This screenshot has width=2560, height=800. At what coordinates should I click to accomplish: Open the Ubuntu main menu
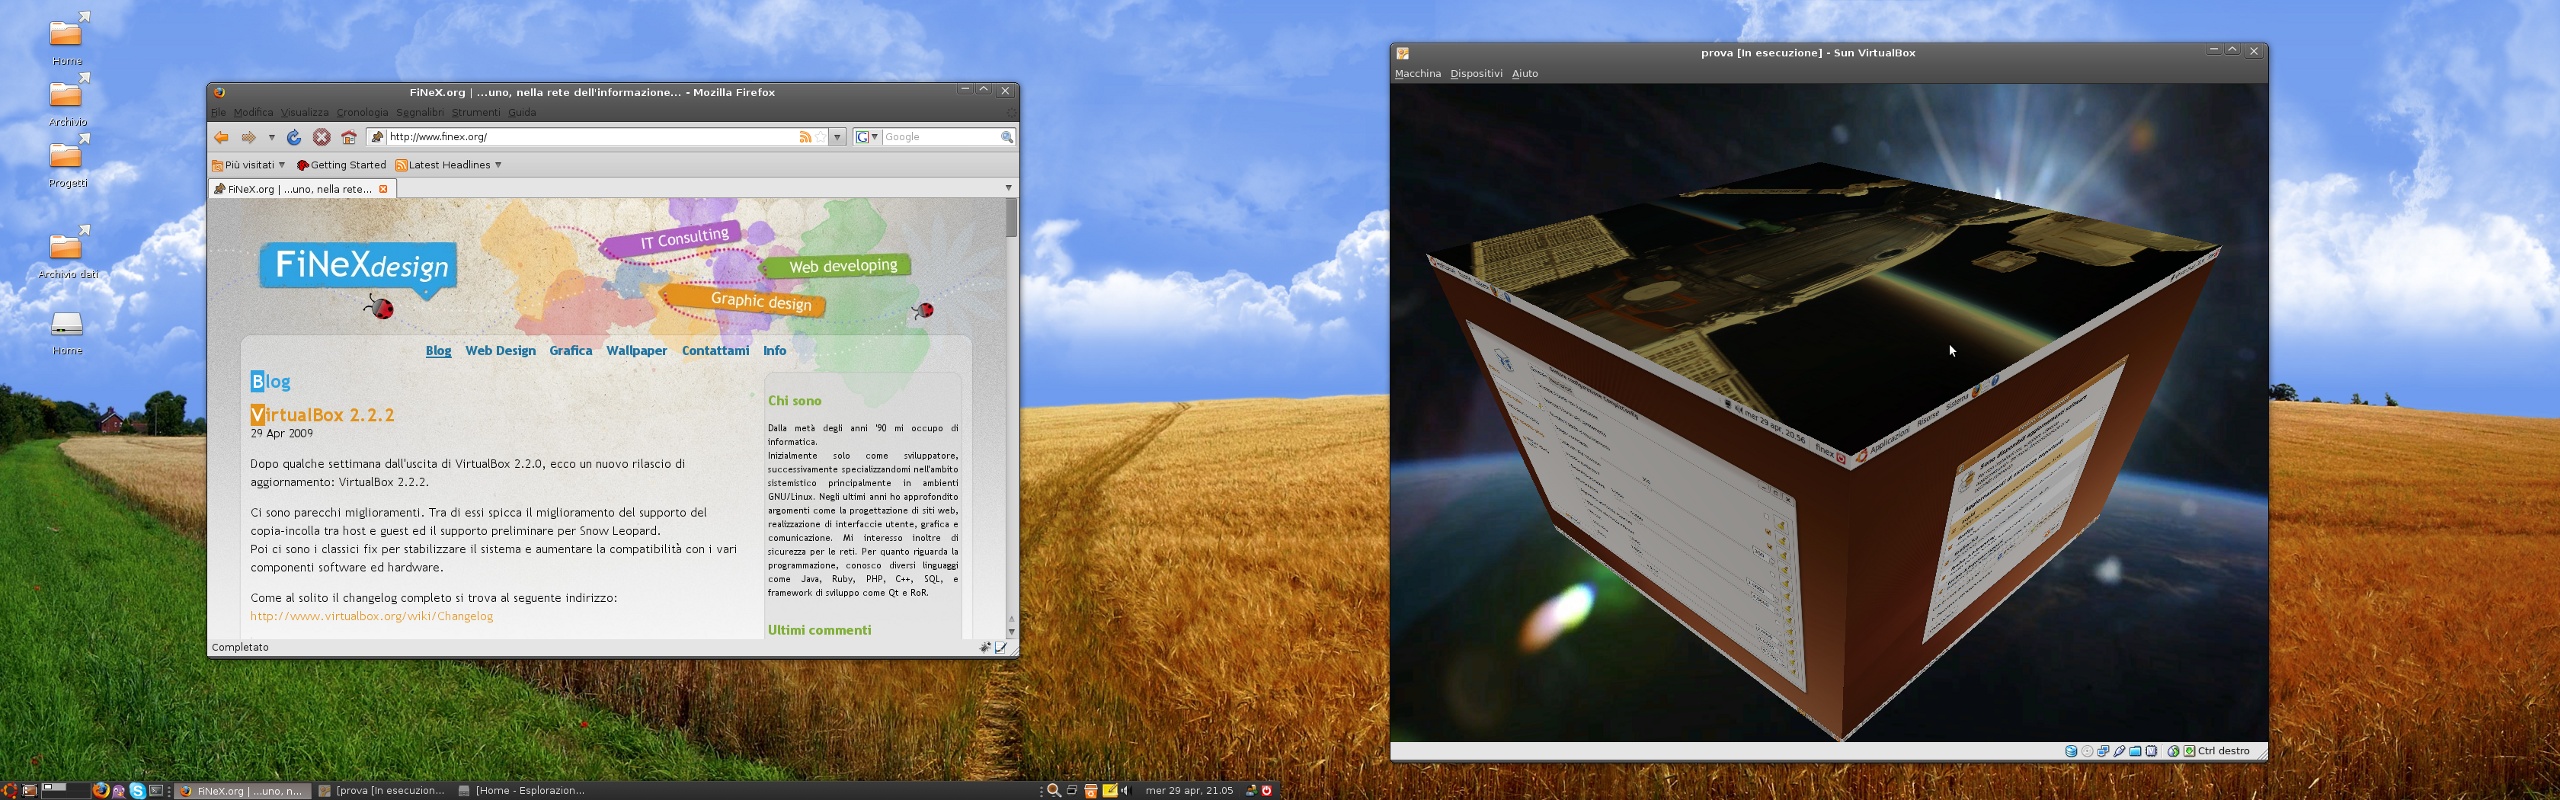click(9, 791)
